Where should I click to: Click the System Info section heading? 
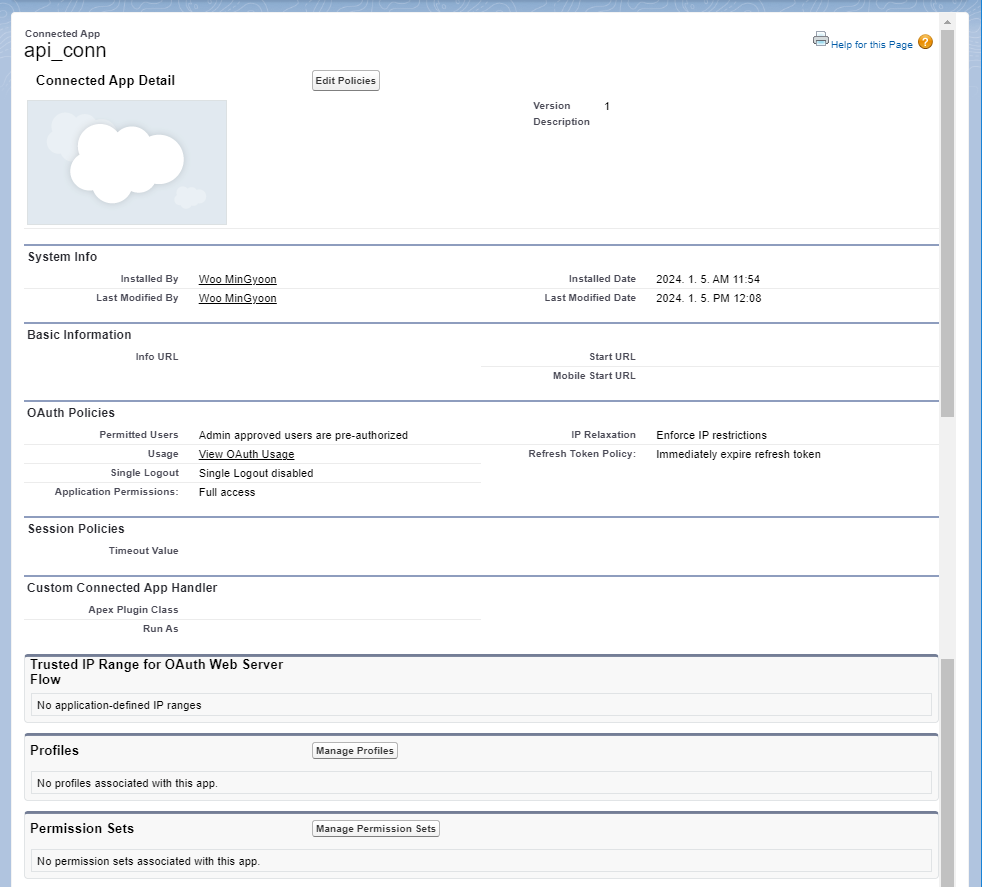62,257
